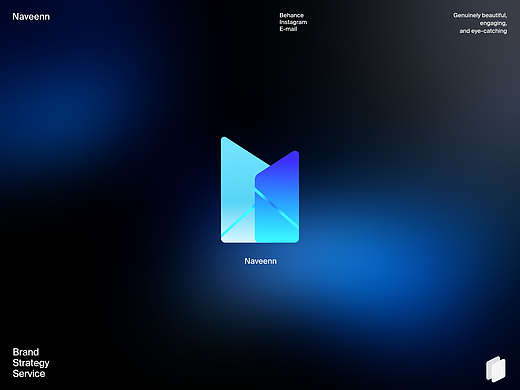The height and width of the screenshot is (390, 520).
Task: Click the Naveenn brand name in header
Action: pos(31,17)
